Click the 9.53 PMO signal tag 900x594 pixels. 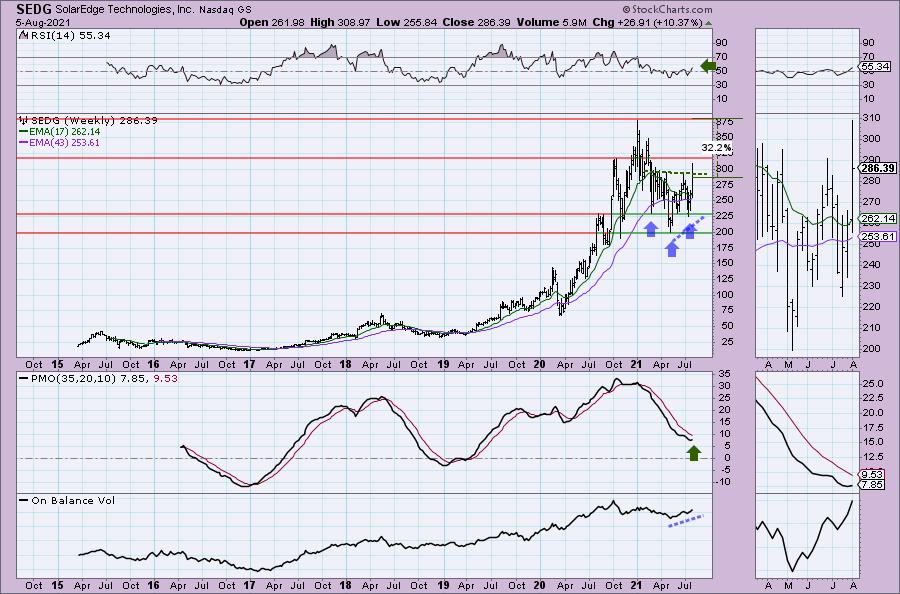(x=872, y=475)
